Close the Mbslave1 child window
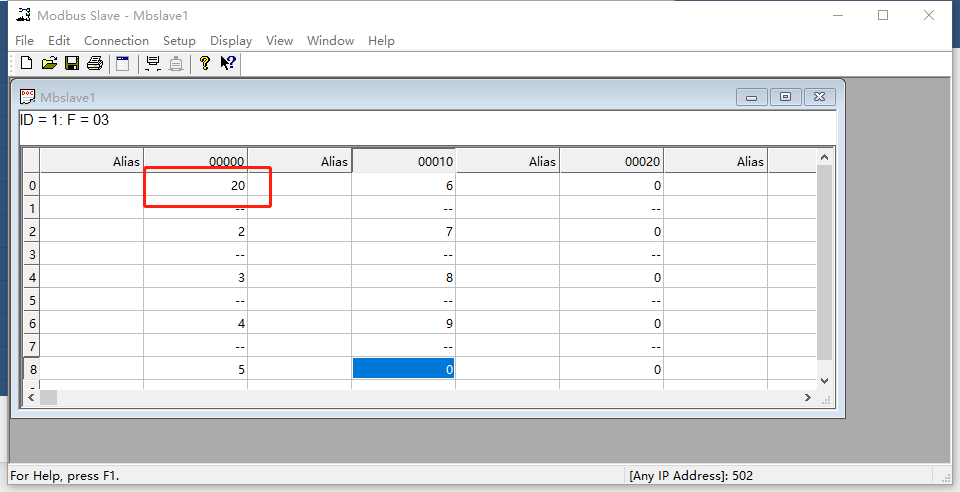The height and width of the screenshot is (492, 960). tap(820, 97)
